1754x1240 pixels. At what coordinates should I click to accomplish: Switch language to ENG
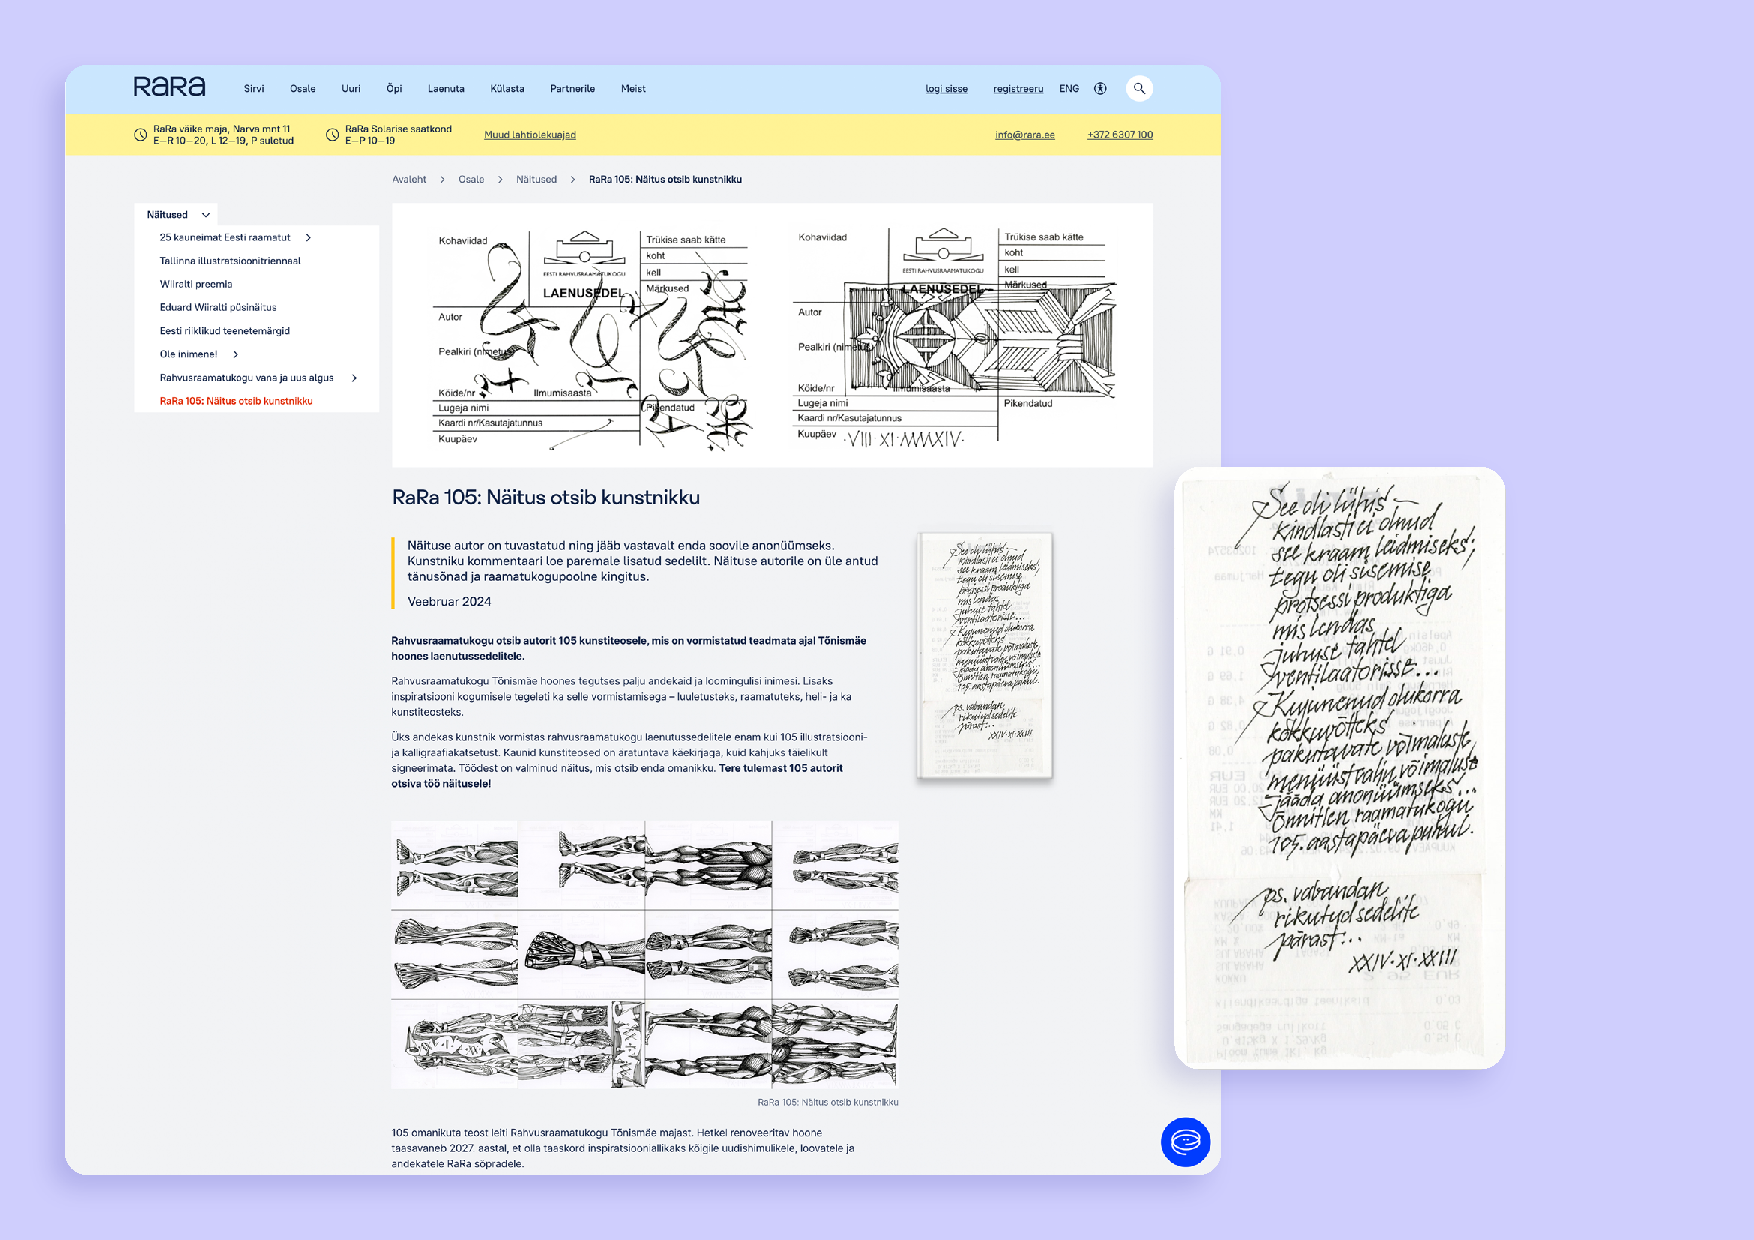click(1068, 88)
